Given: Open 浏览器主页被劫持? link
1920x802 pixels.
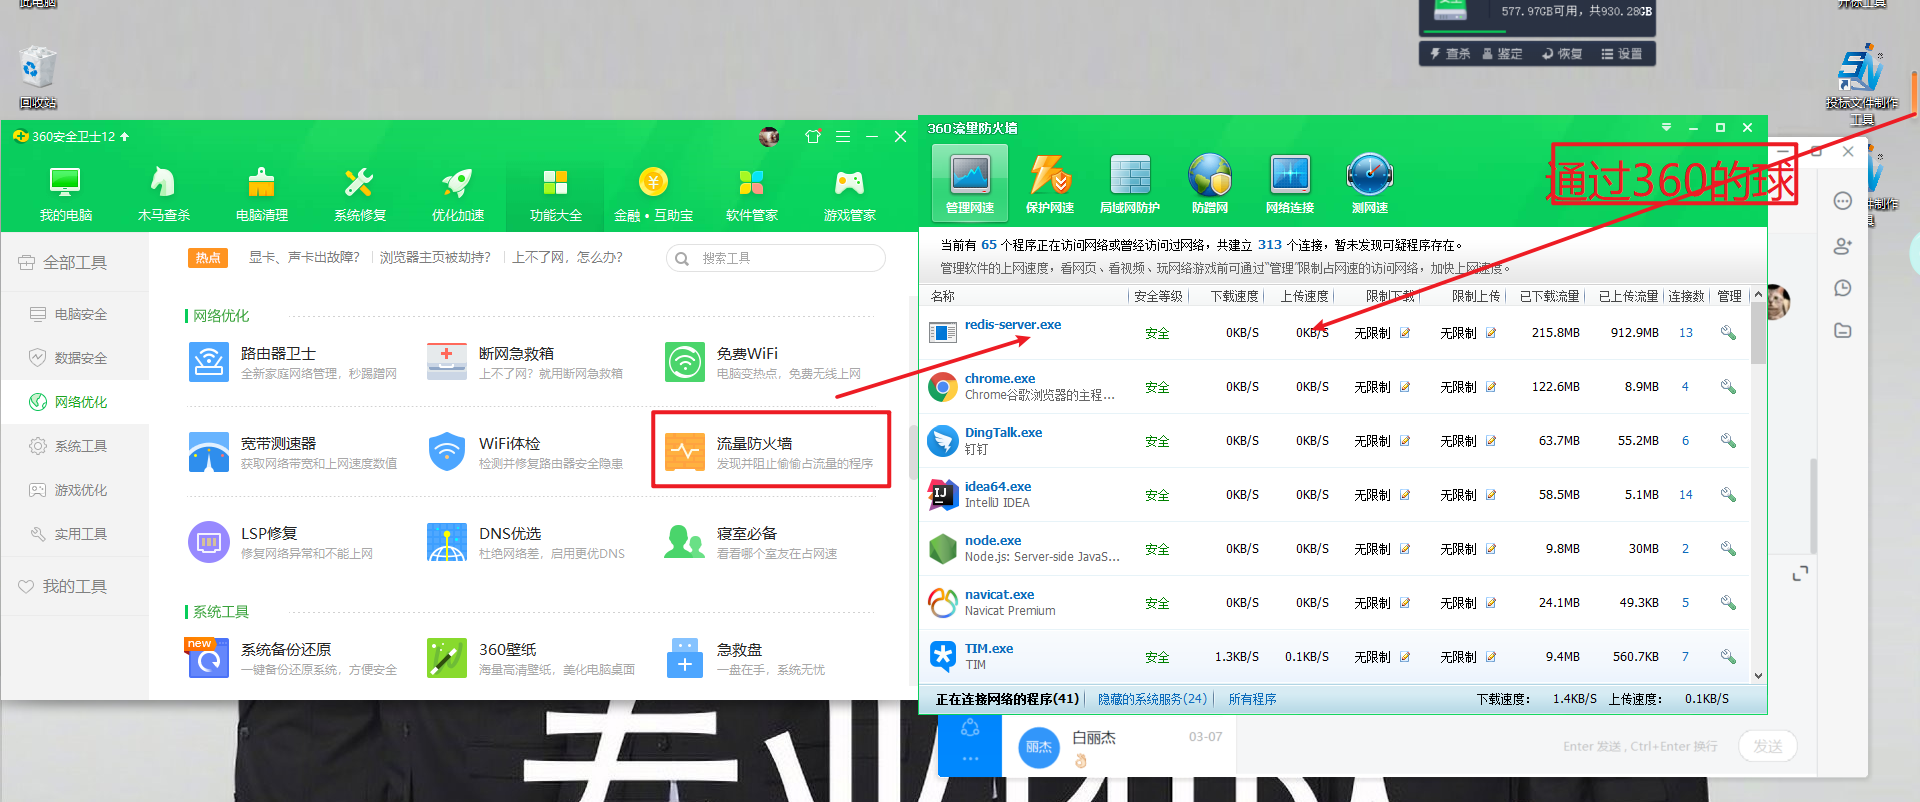Looking at the screenshot, I should click(x=435, y=257).
